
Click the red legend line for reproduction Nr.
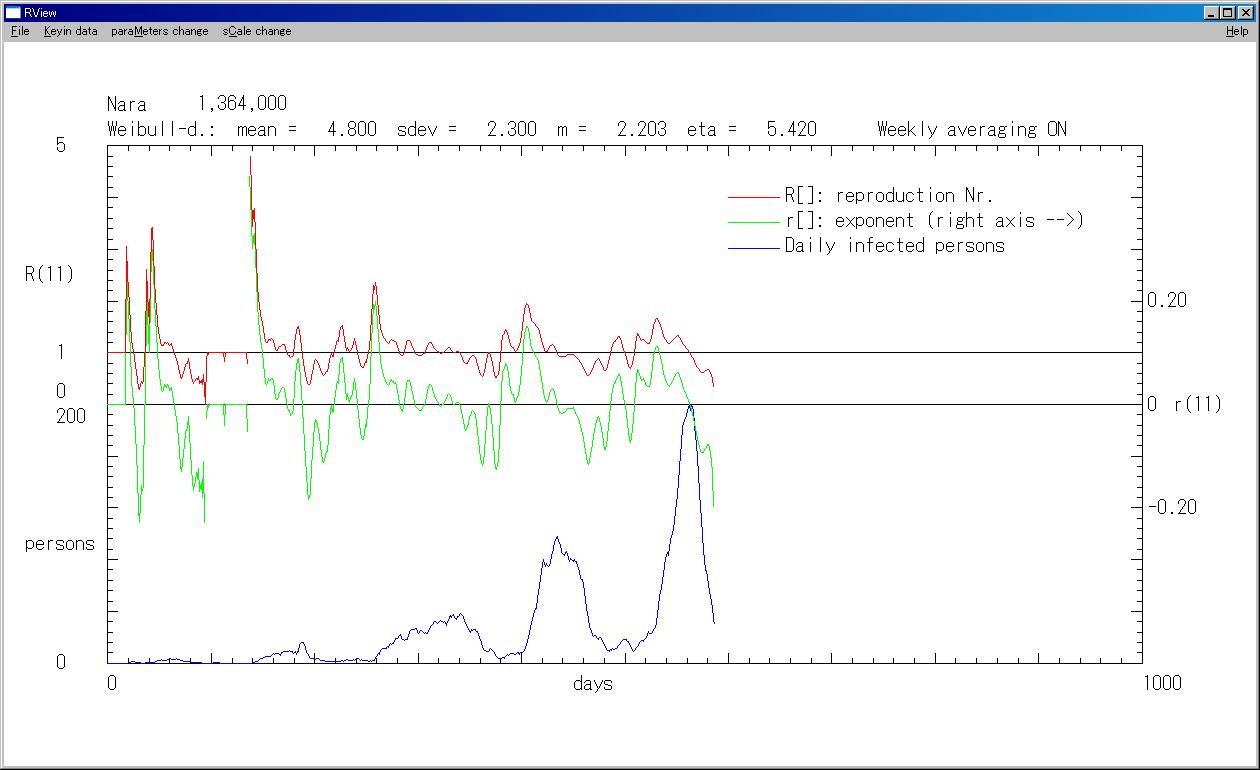click(754, 197)
